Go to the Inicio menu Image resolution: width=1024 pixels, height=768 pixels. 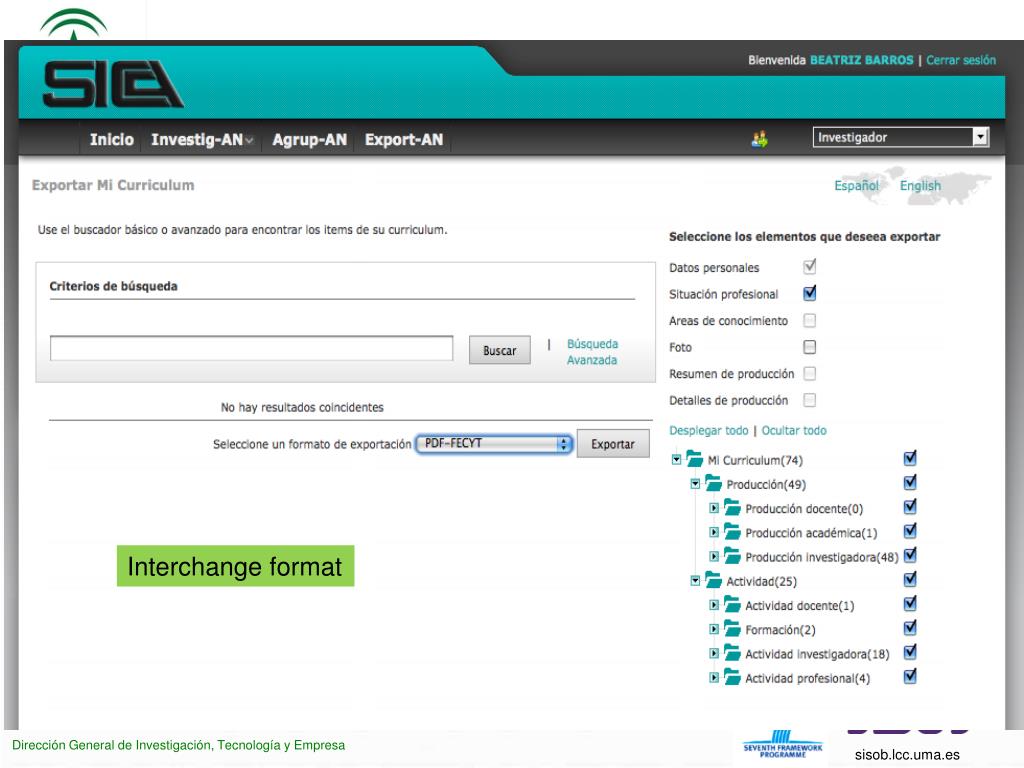pyautogui.click(x=112, y=139)
